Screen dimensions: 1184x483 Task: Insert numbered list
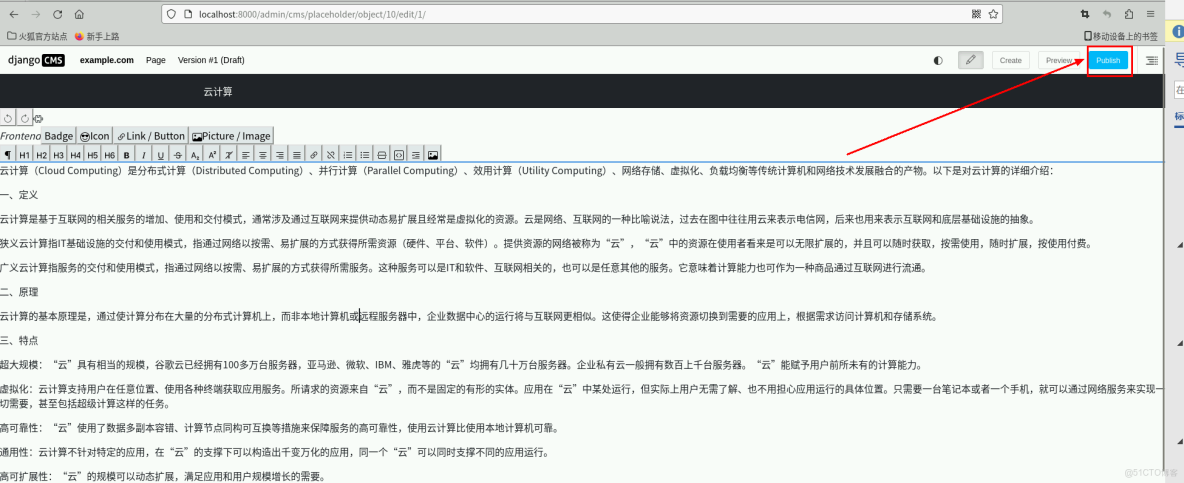[347, 155]
